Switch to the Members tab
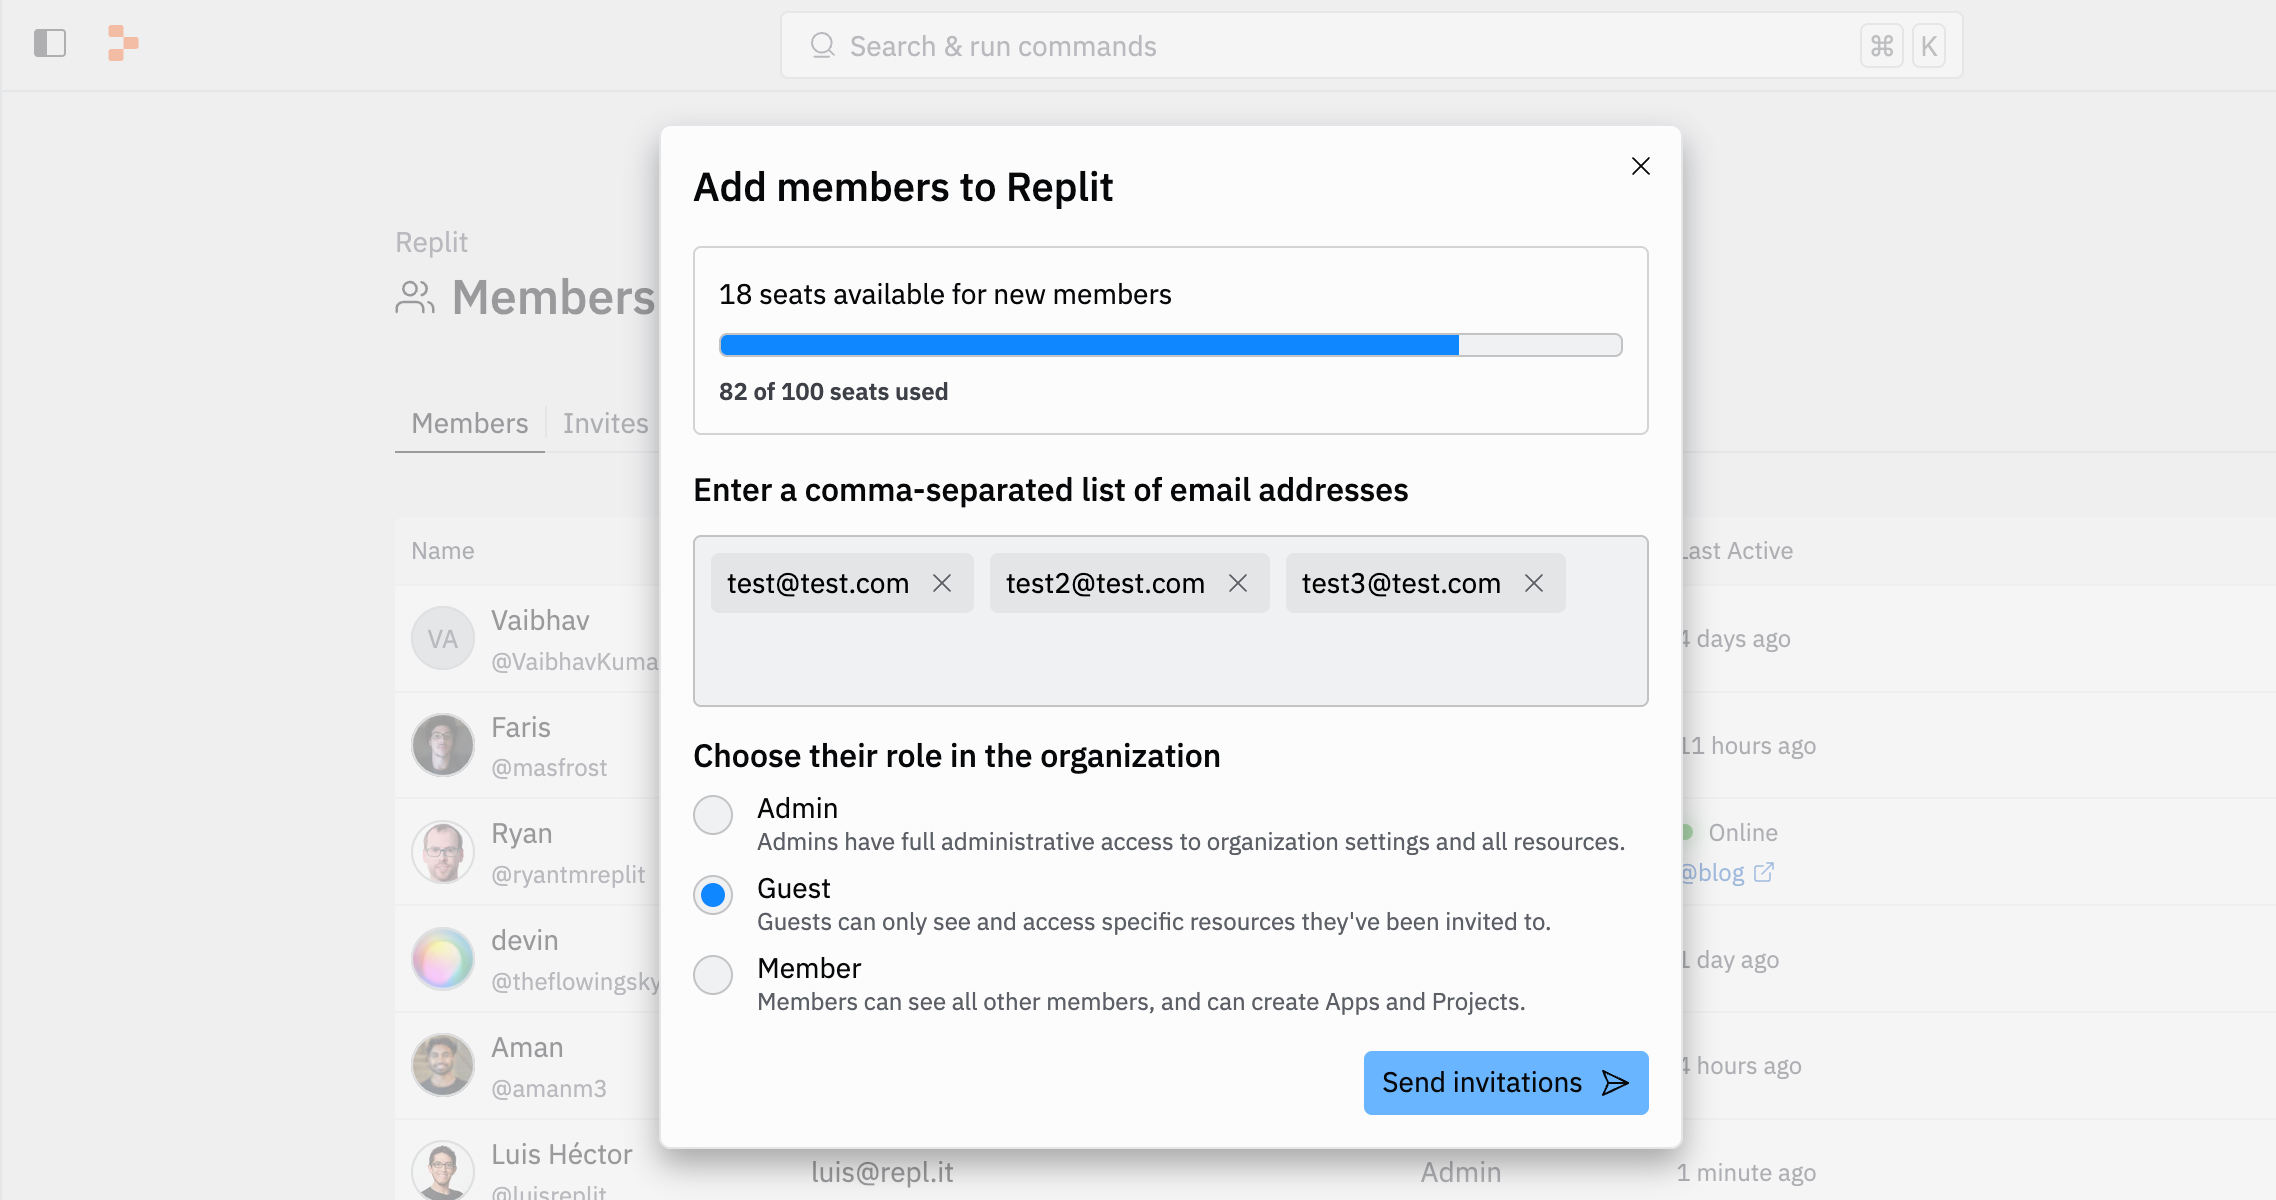The width and height of the screenshot is (2276, 1200). pos(470,424)
